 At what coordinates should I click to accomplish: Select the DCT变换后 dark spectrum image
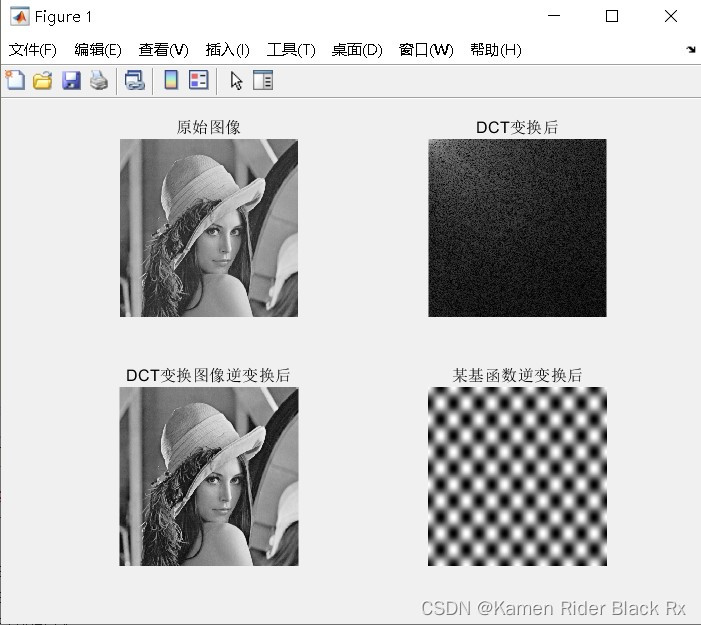(517, 228)
